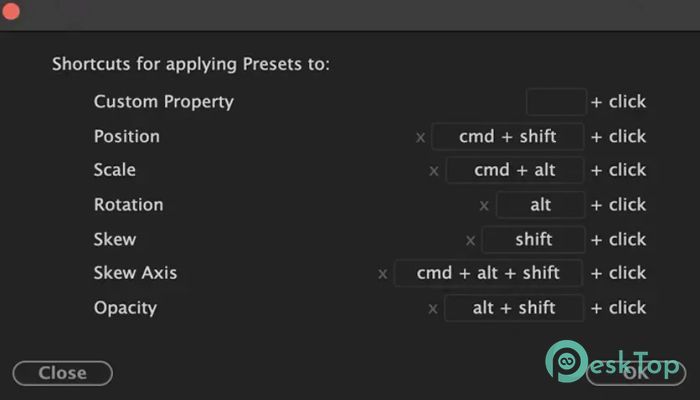Select the Skew Axis 'cmd + alt + shift' field
Viewport: 700px width, 400px height.
488,273
